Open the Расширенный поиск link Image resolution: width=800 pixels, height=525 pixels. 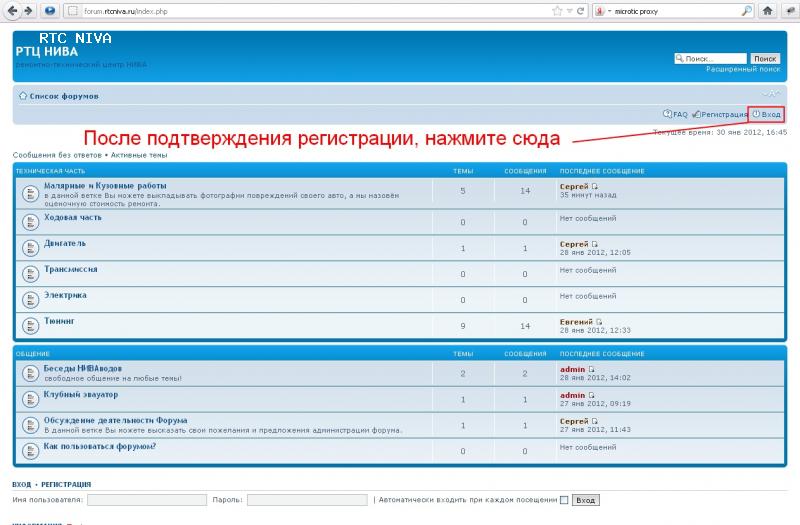click(x=743, y=69)
